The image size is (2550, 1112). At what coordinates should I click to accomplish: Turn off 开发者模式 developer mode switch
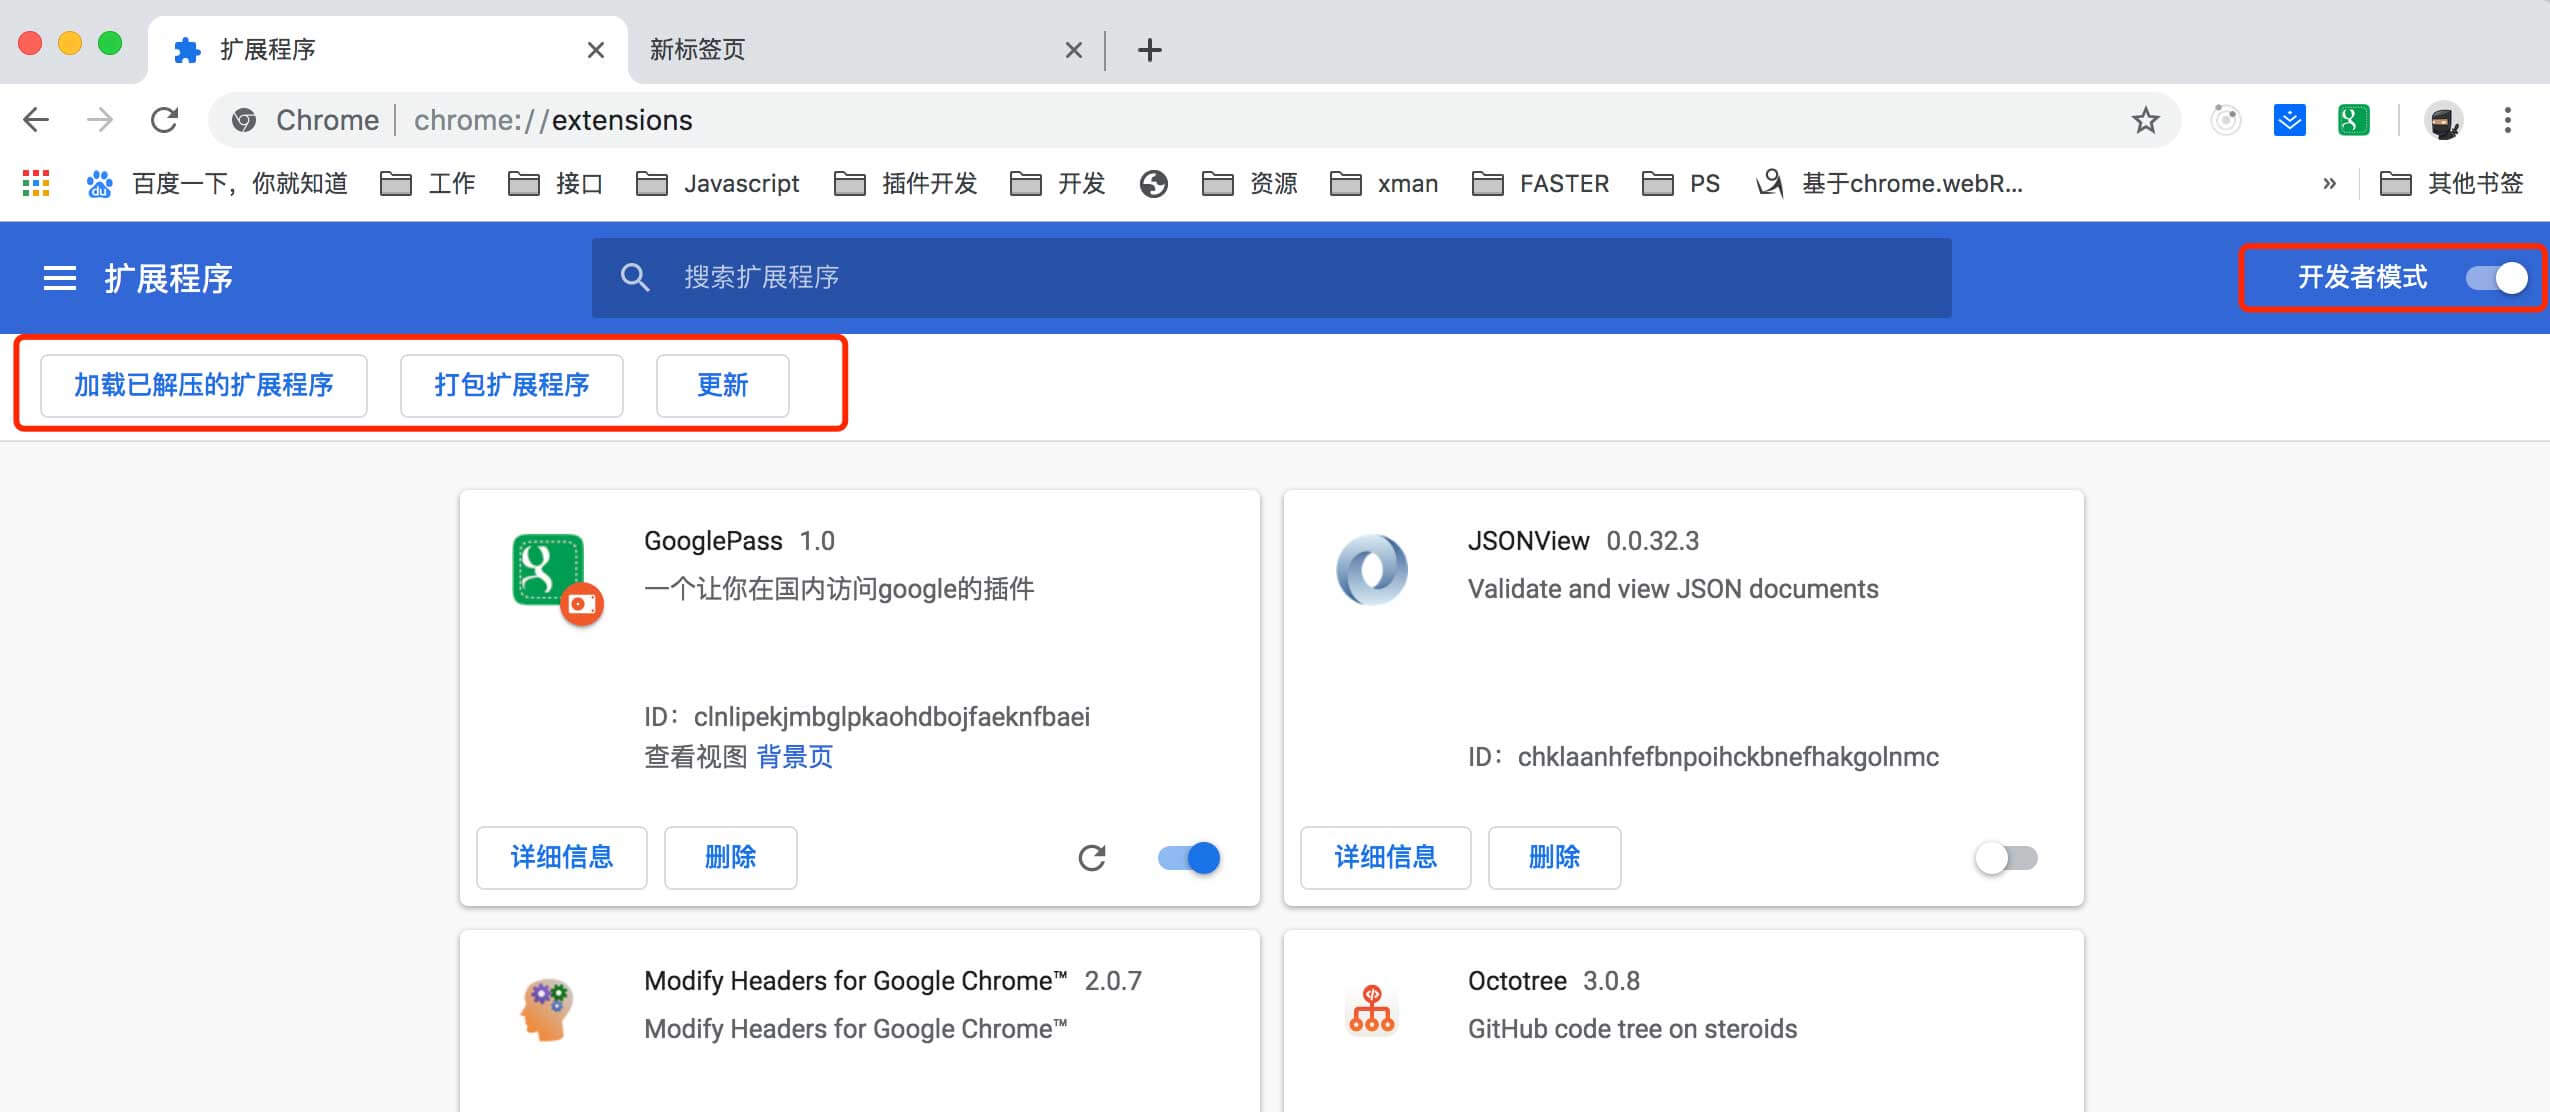coord(2497,278)
